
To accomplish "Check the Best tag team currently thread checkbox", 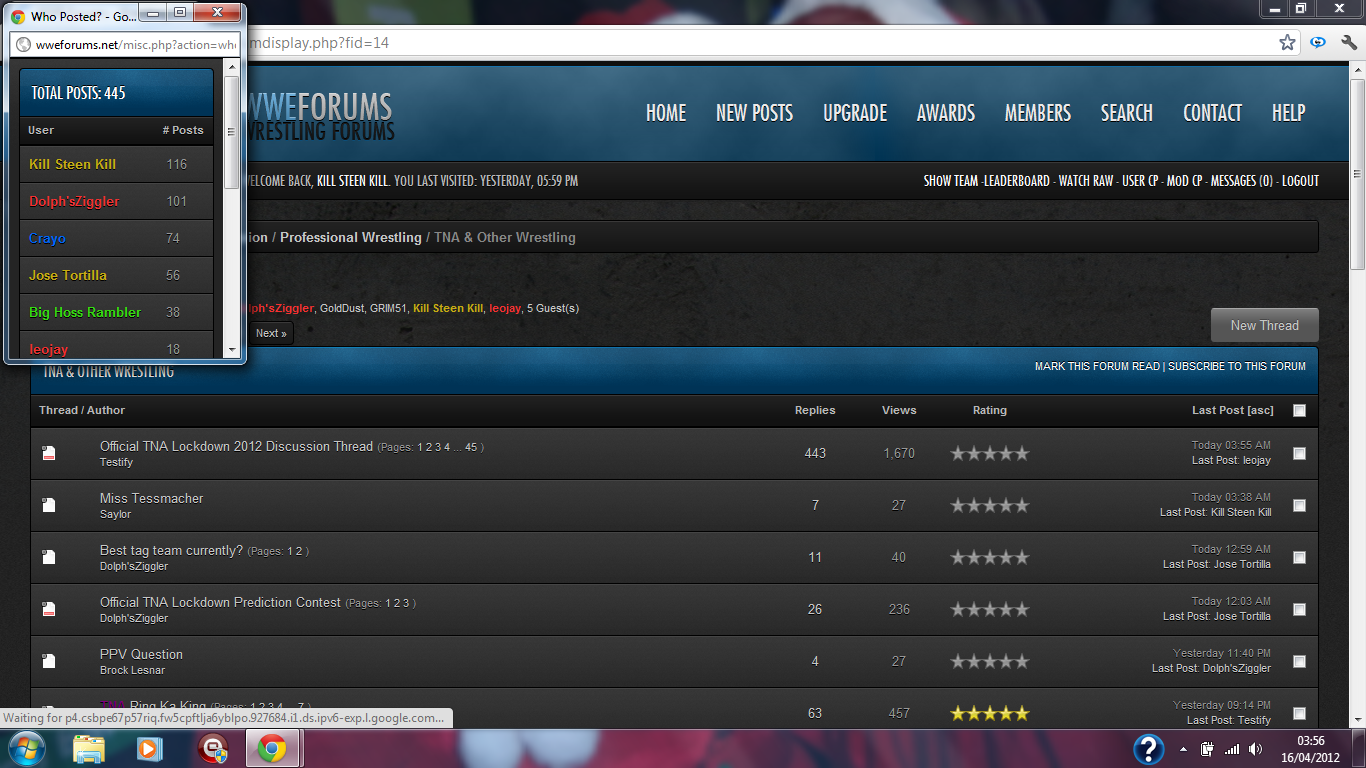I will (1299, 557).
